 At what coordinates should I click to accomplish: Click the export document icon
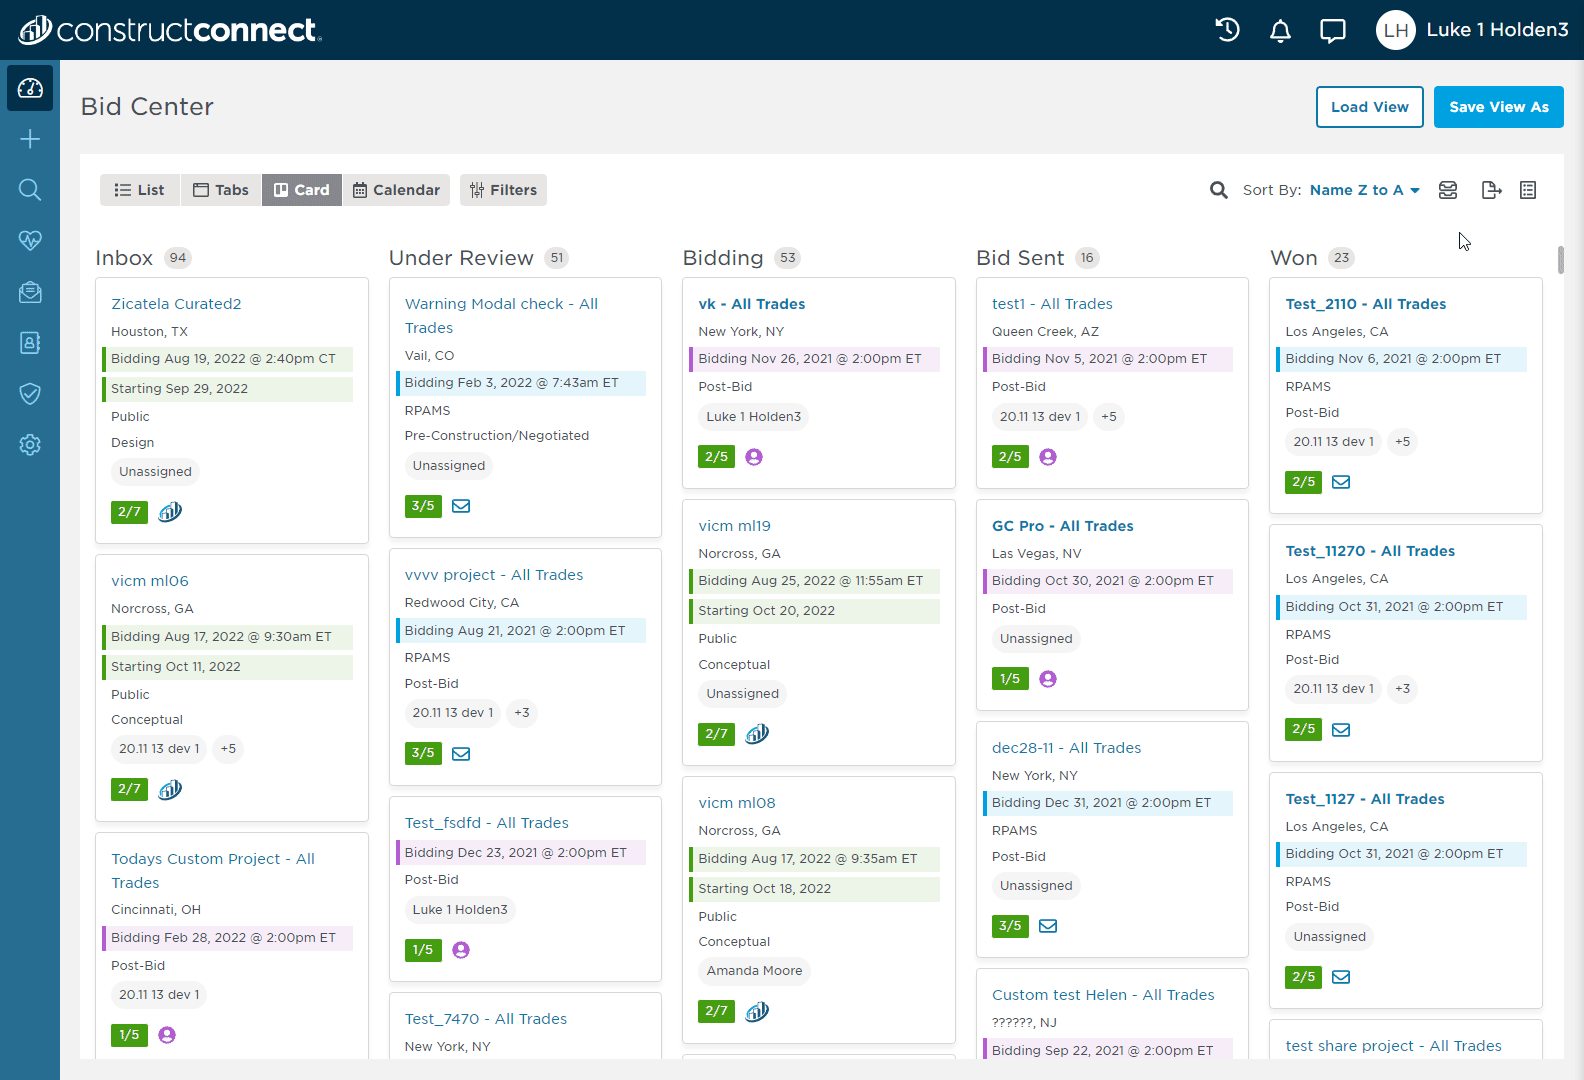(x=1491, y=190)
